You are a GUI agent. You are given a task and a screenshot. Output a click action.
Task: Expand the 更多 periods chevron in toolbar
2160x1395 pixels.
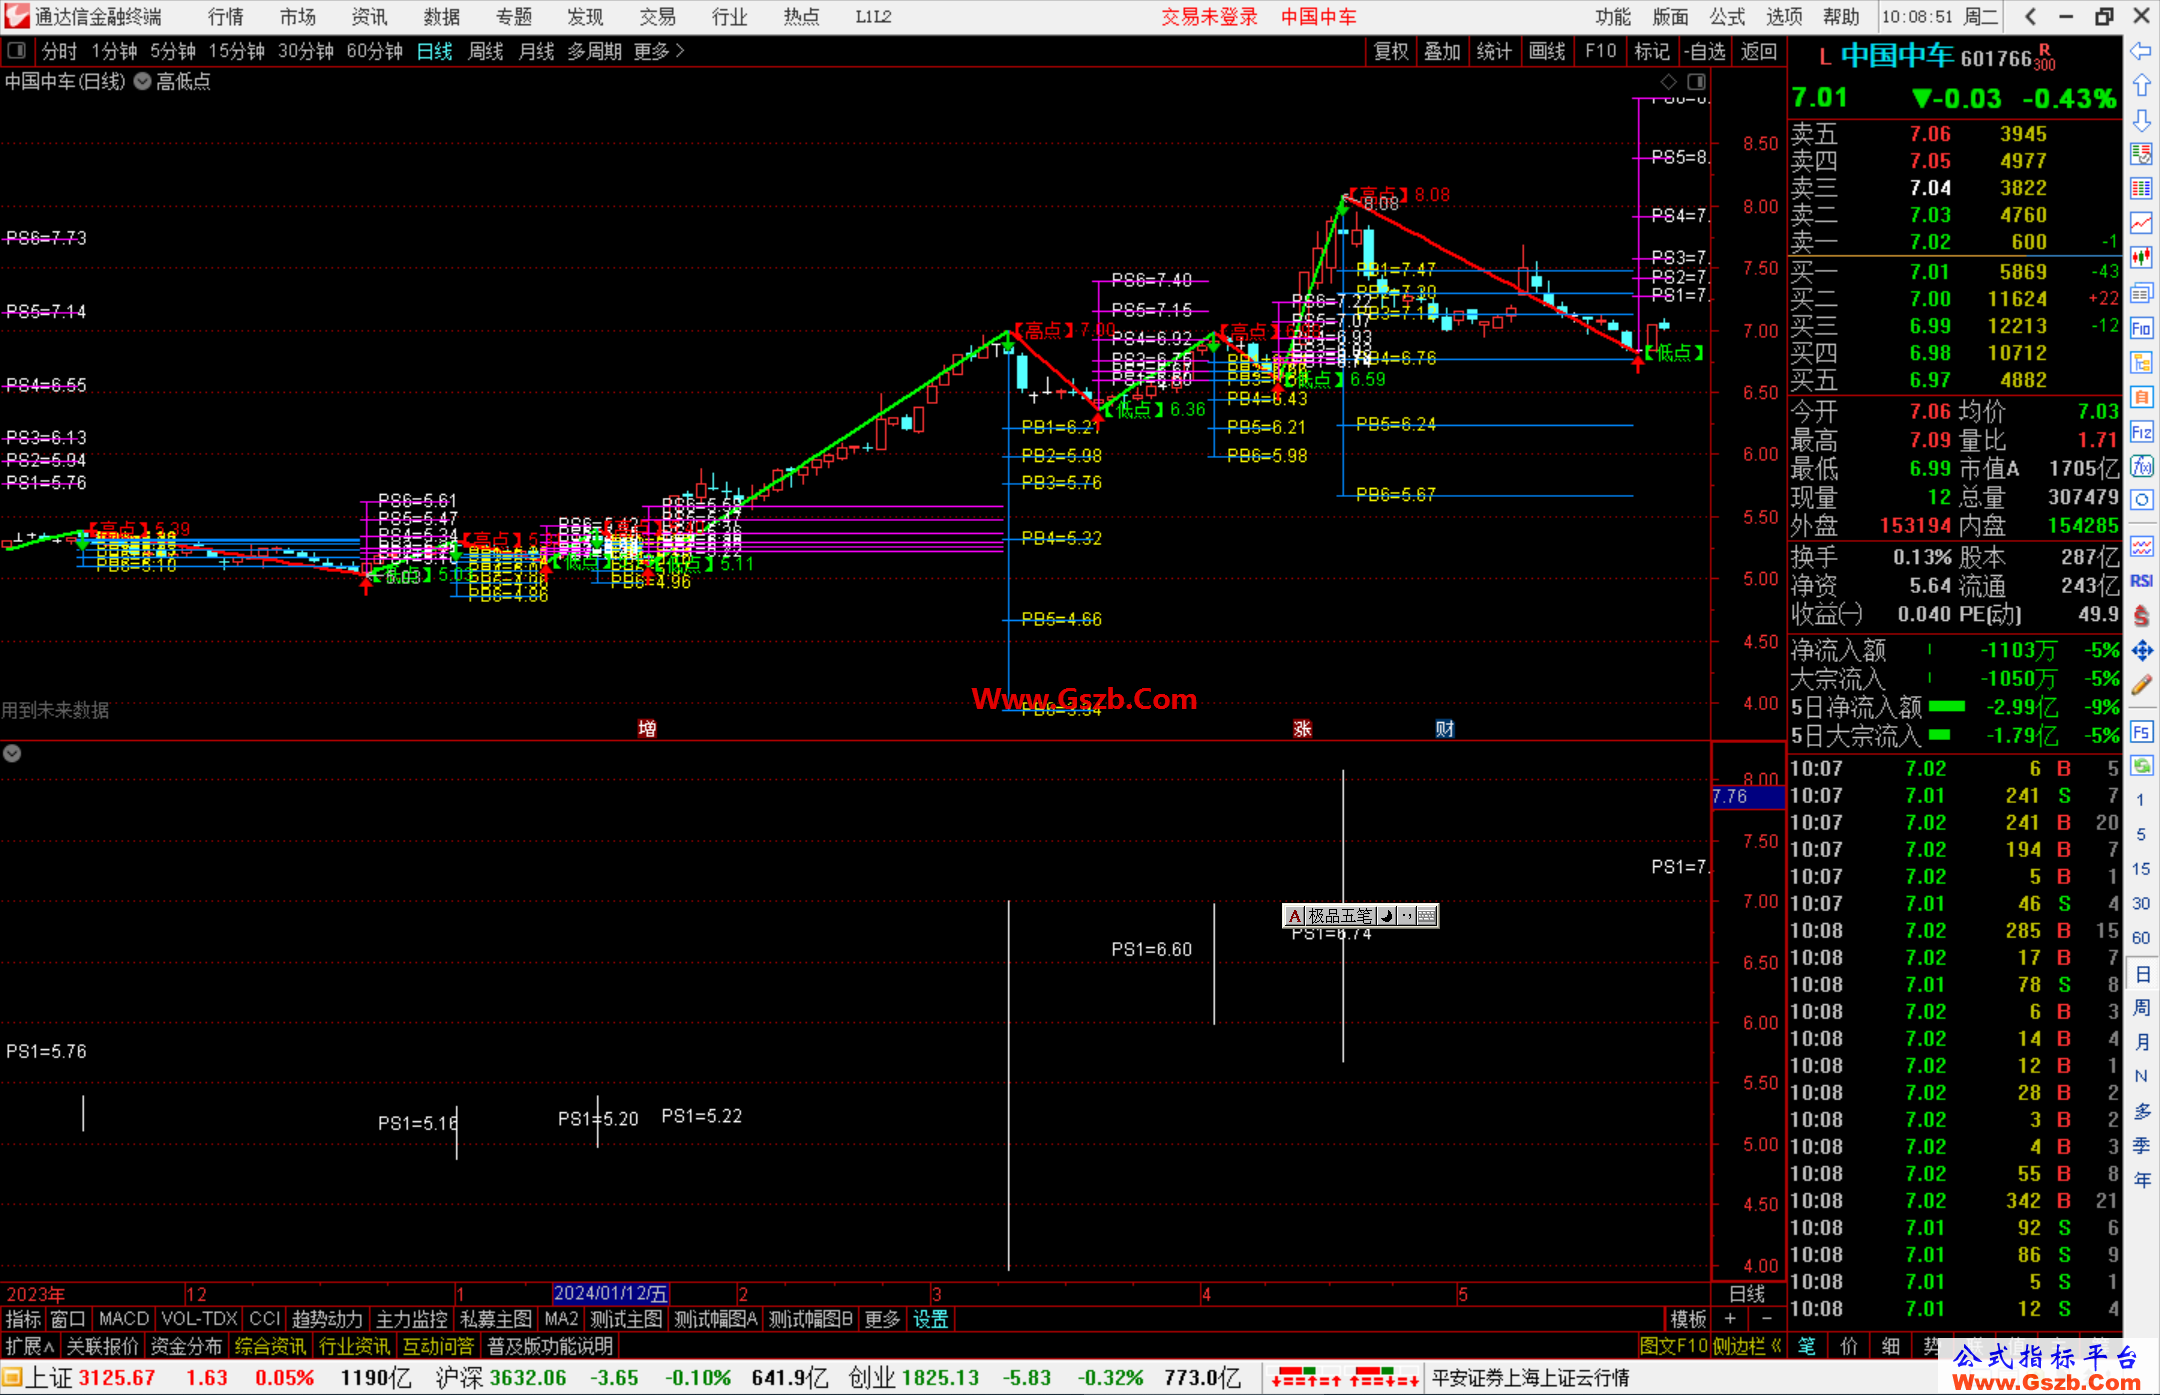[x=680, y=51]
